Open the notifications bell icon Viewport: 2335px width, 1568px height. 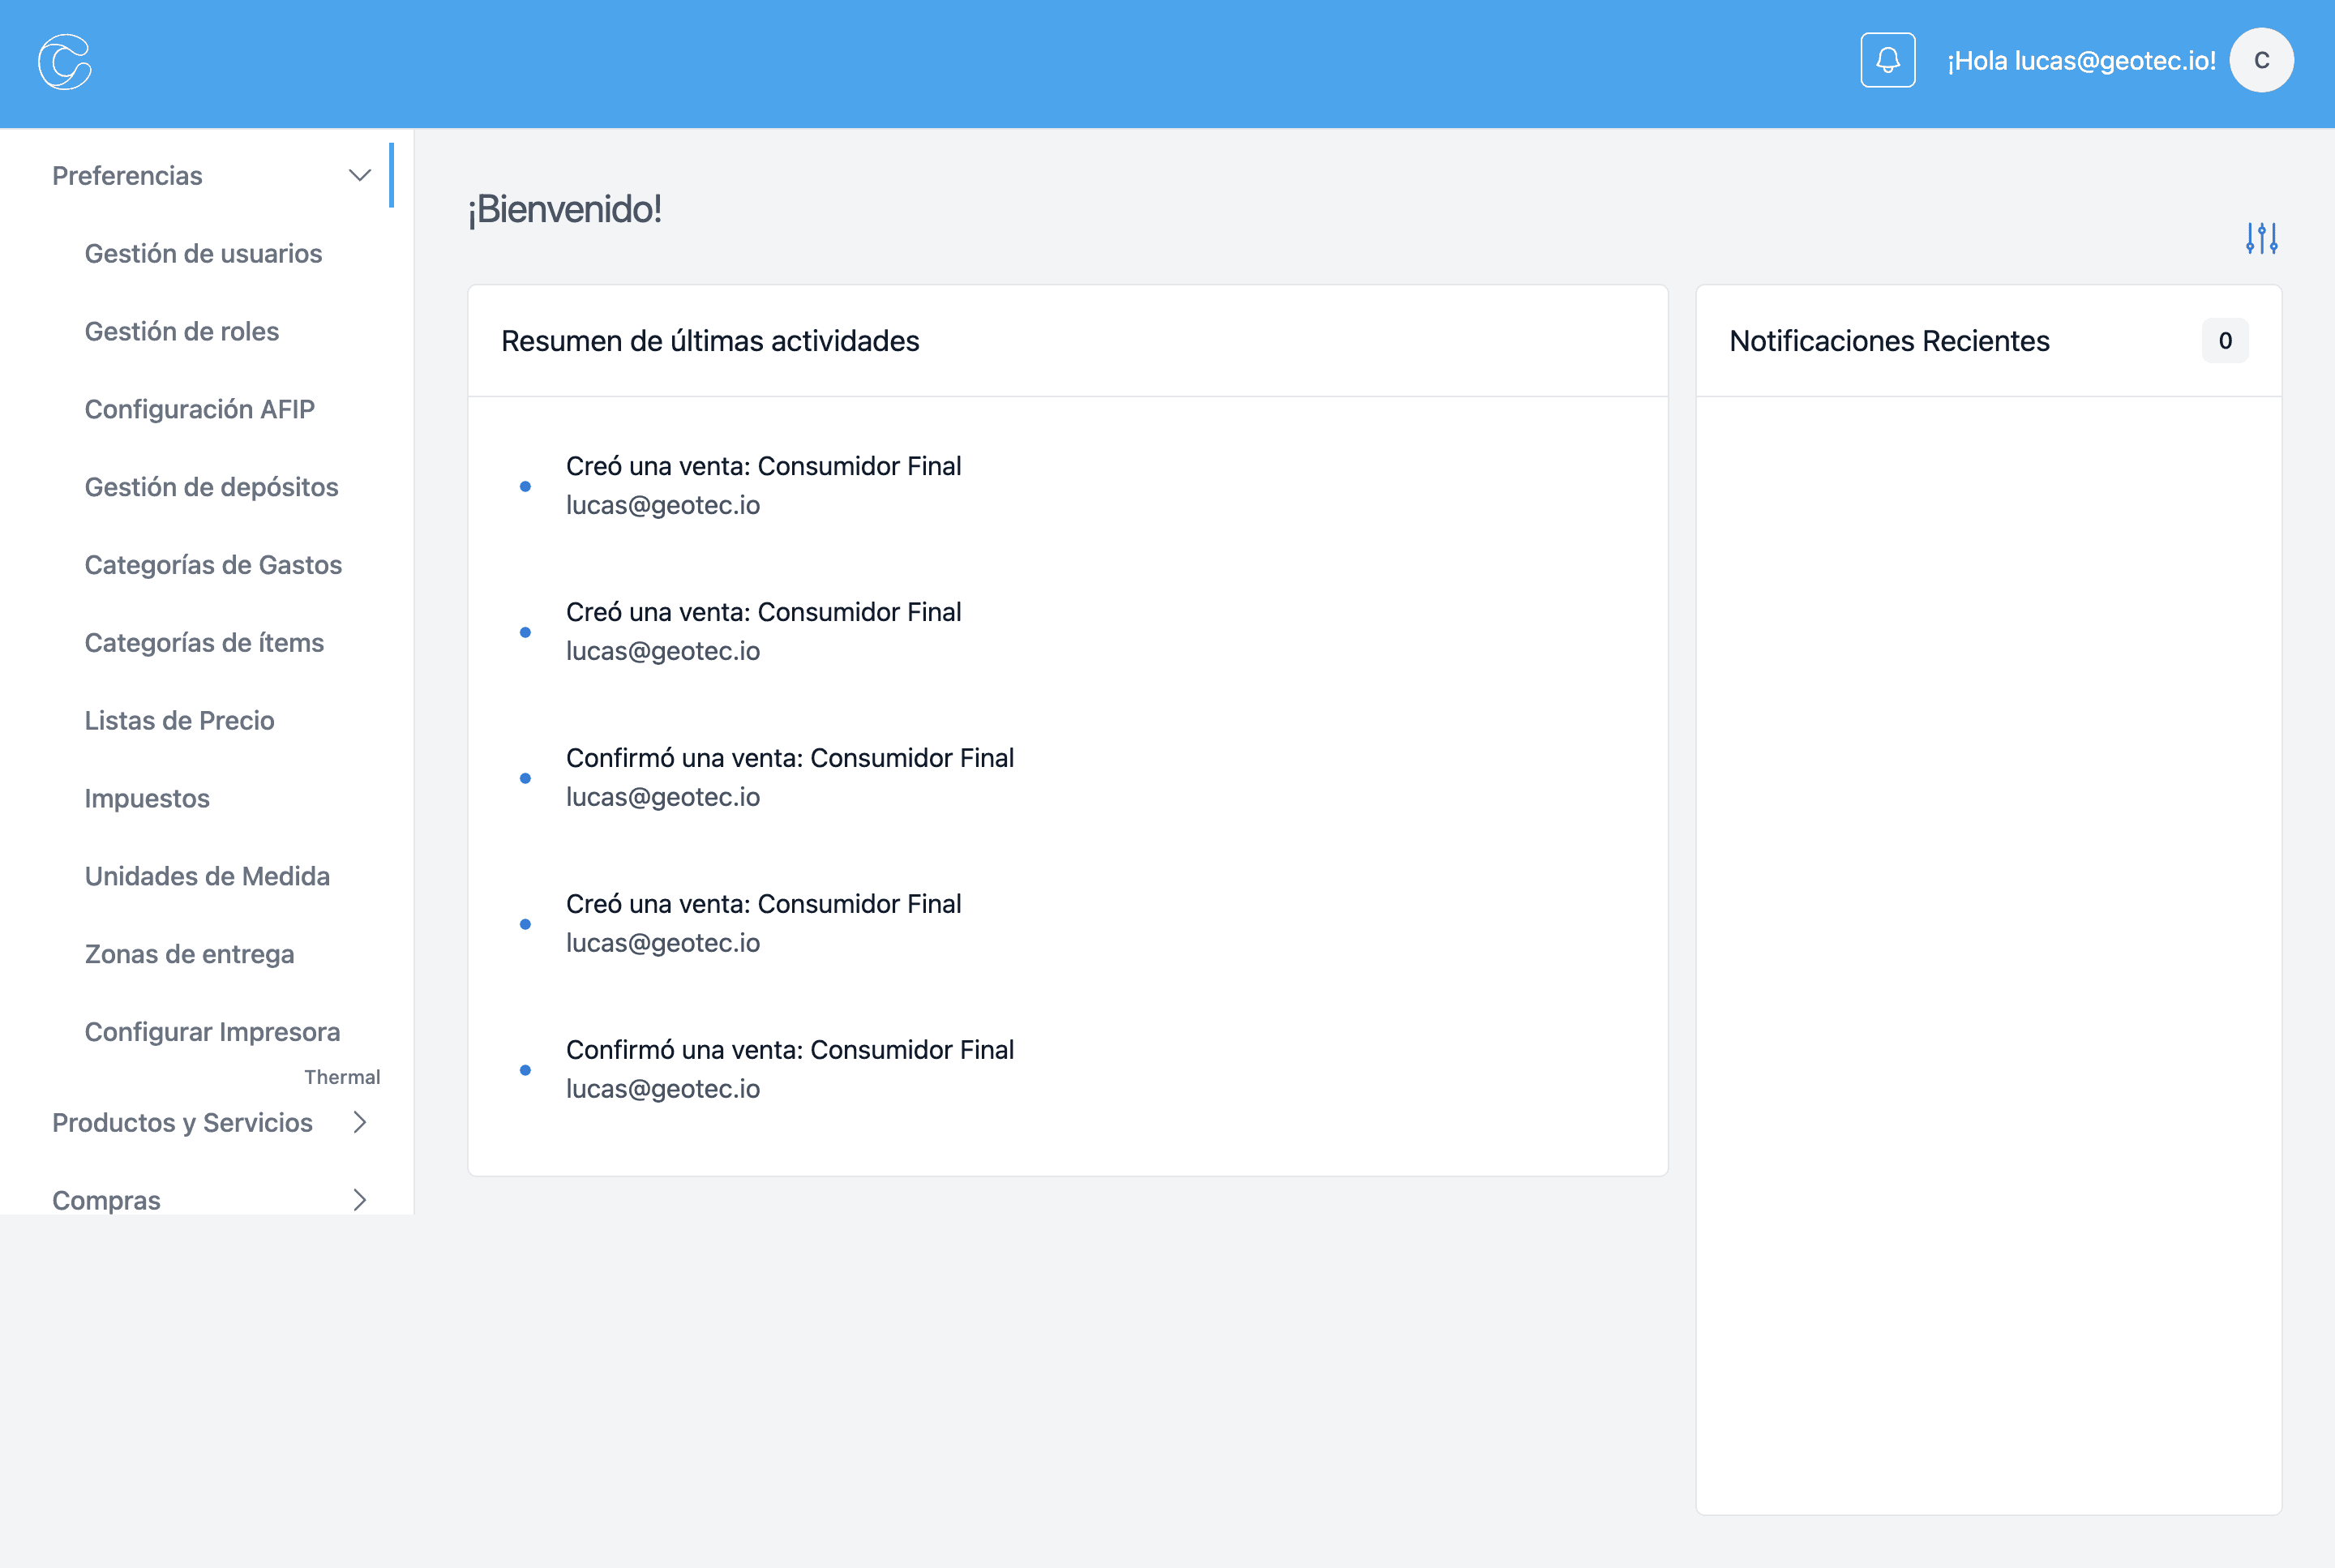click(x=1889, y=60)
